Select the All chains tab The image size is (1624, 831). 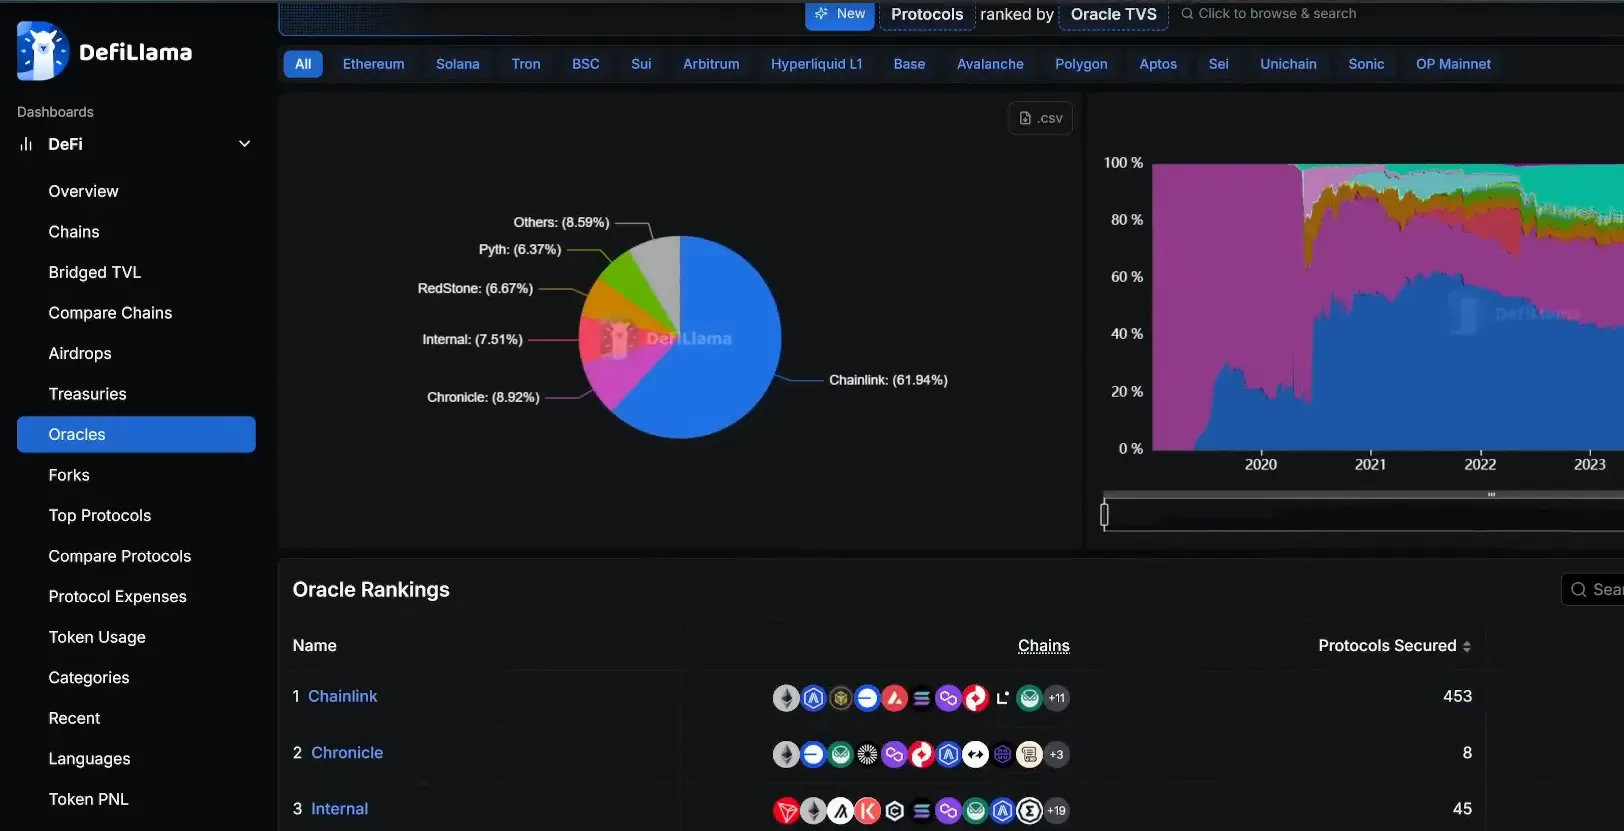pos(303,64)
